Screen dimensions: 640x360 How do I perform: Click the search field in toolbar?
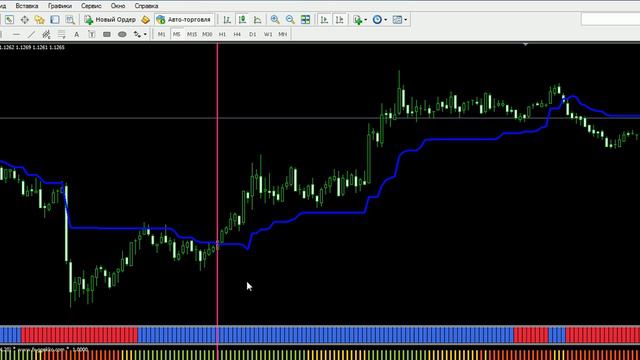pos(611,19)
